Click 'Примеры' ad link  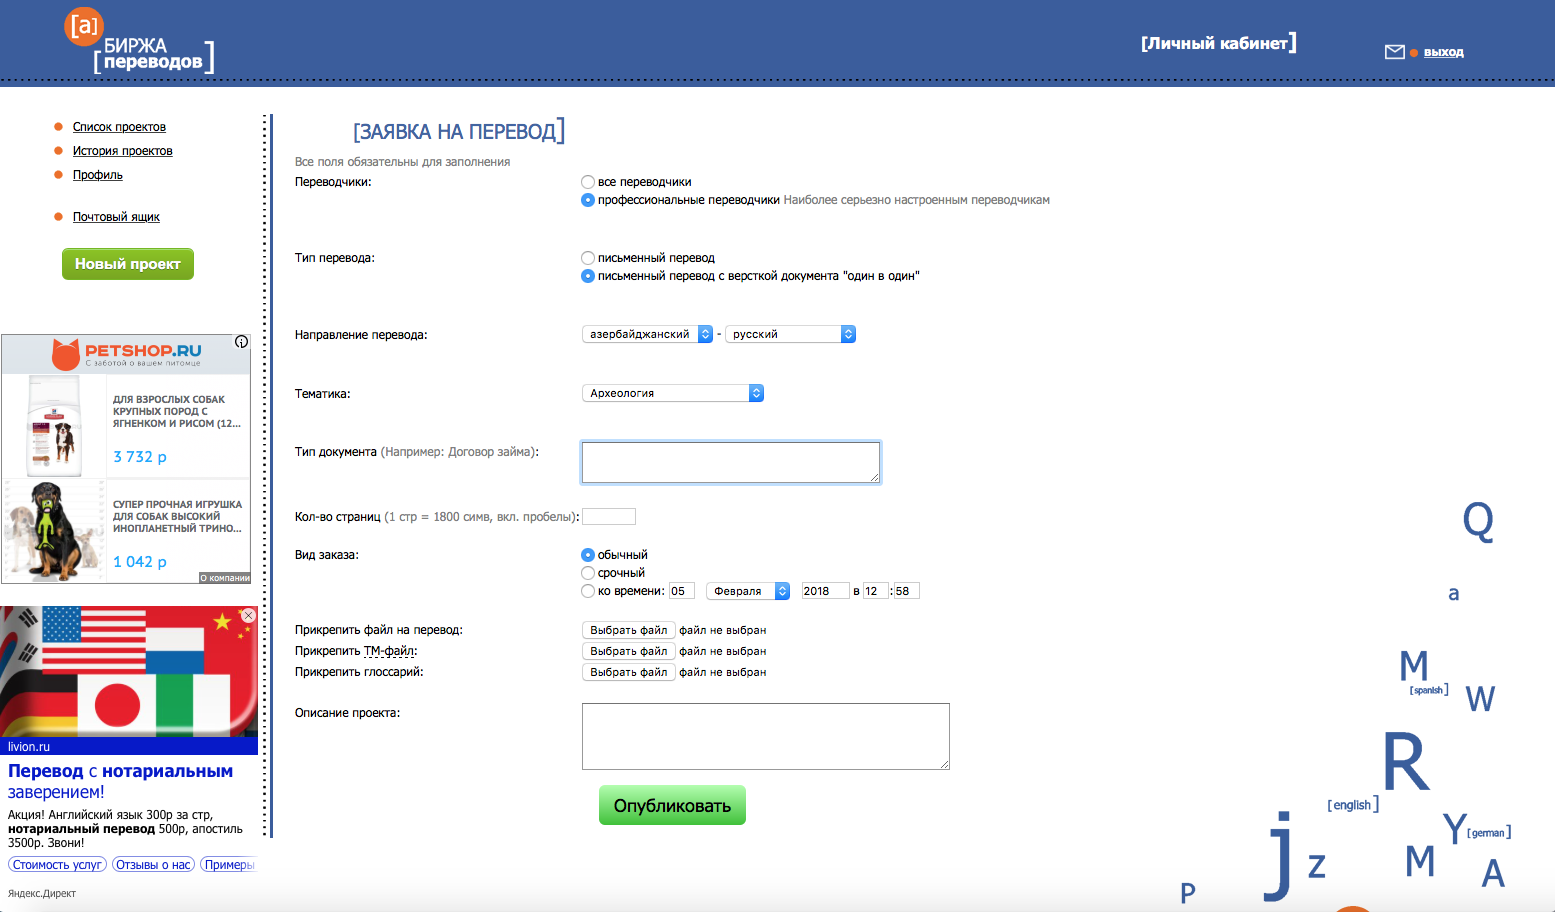(229, 865)
